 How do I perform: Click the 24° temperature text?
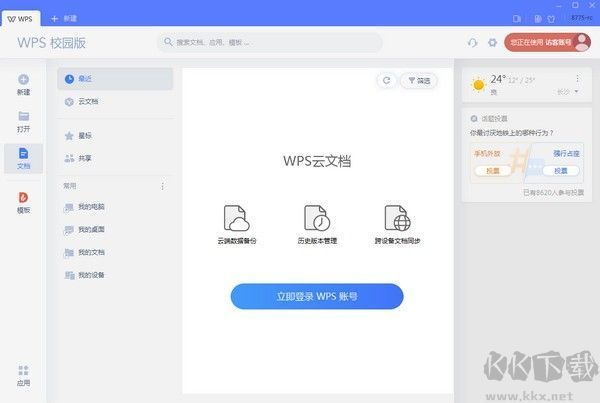point(498,79)
